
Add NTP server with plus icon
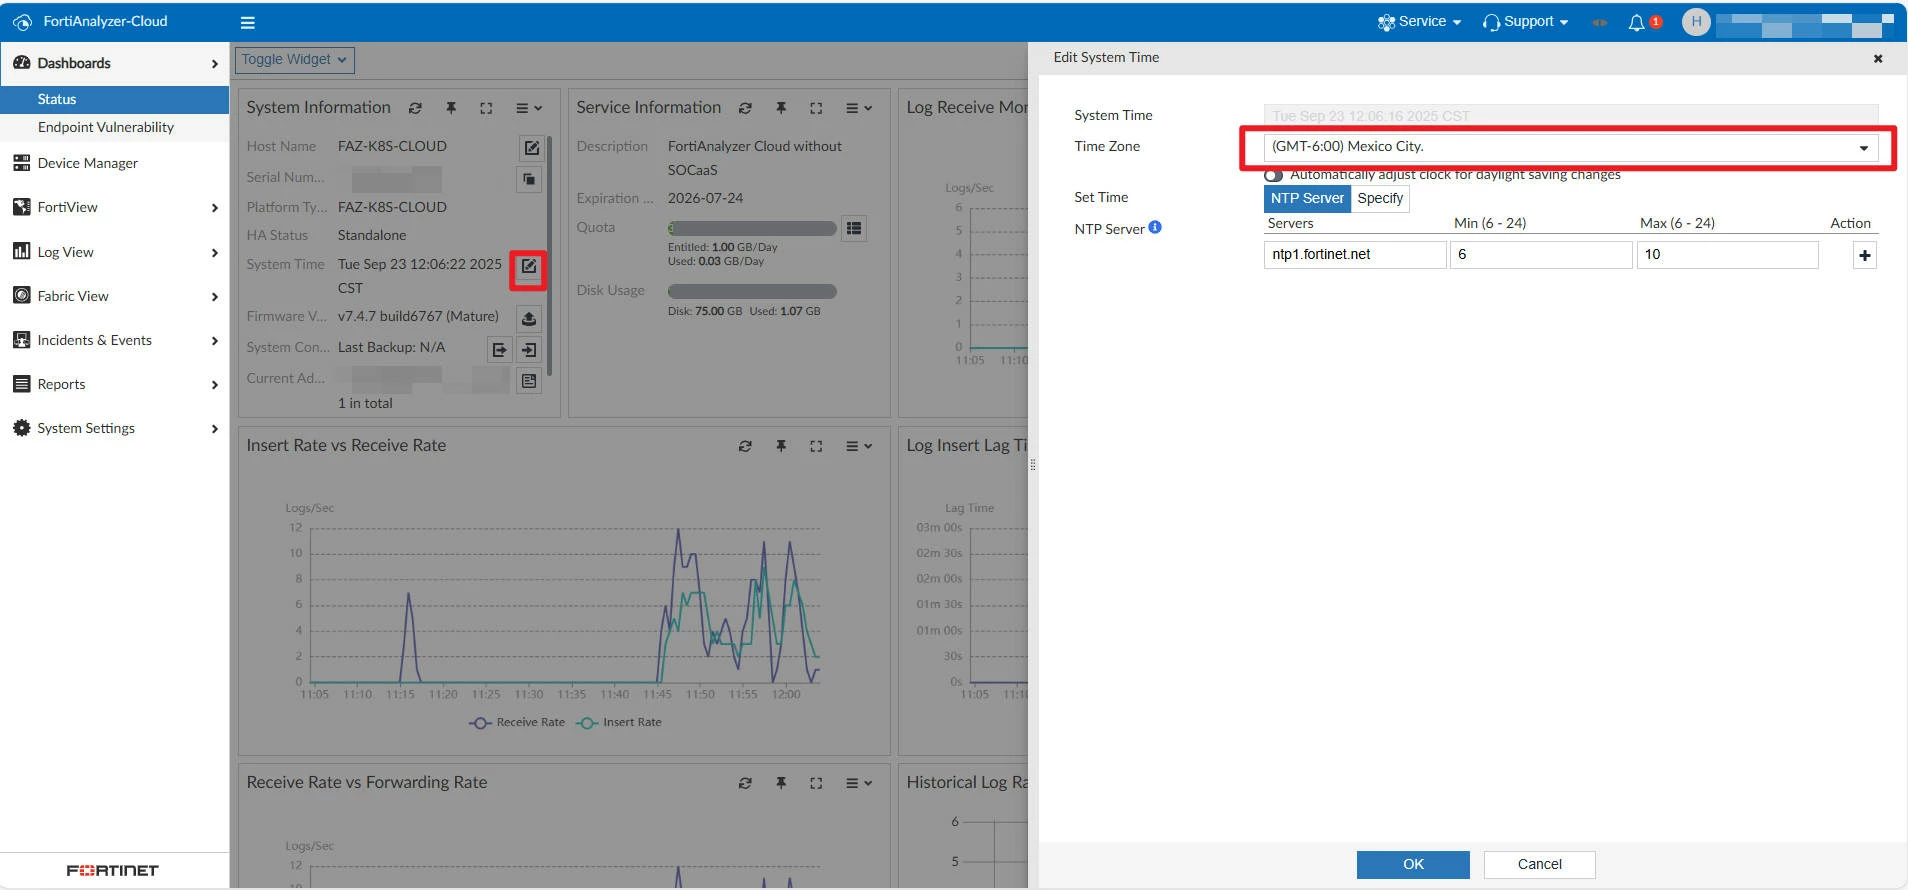[x=1864, y=255]
